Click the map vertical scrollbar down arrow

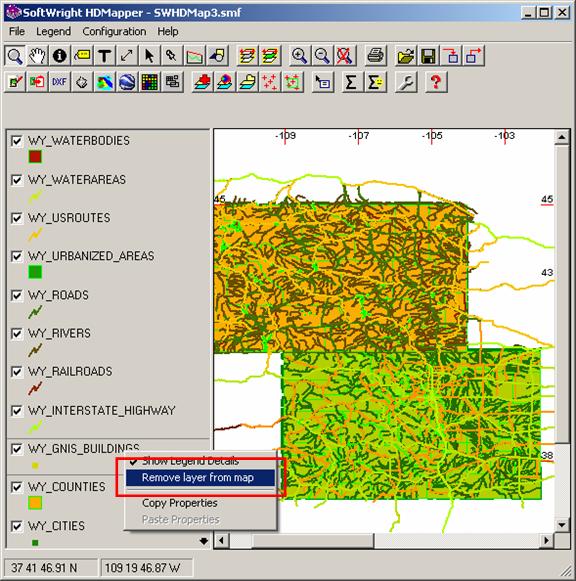[562, 525]
